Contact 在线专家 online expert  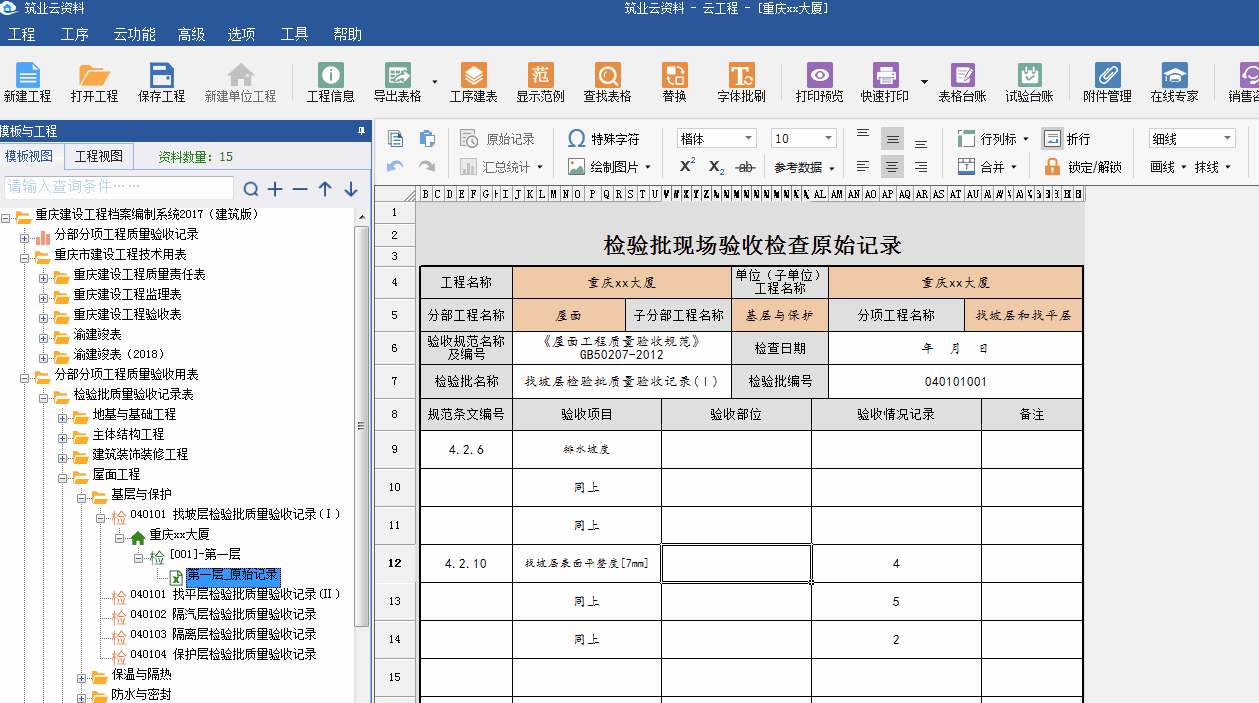(x=1174, y=82)
